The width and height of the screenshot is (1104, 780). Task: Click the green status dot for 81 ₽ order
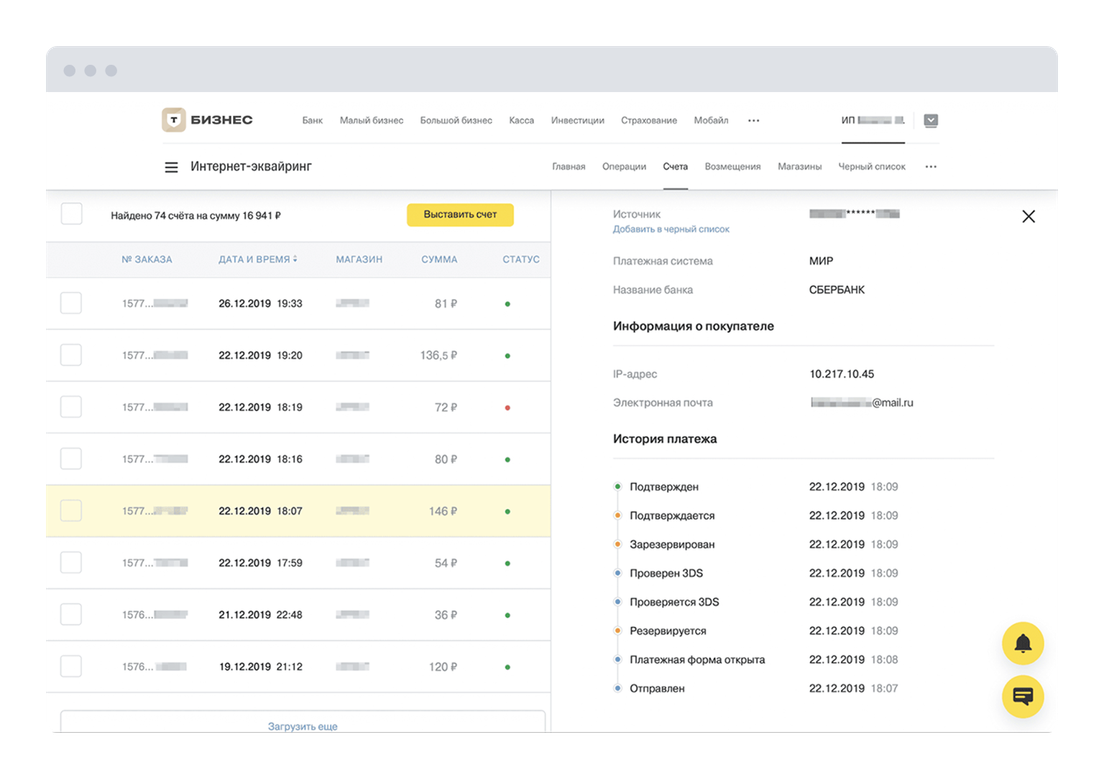(x=507, y=304)
